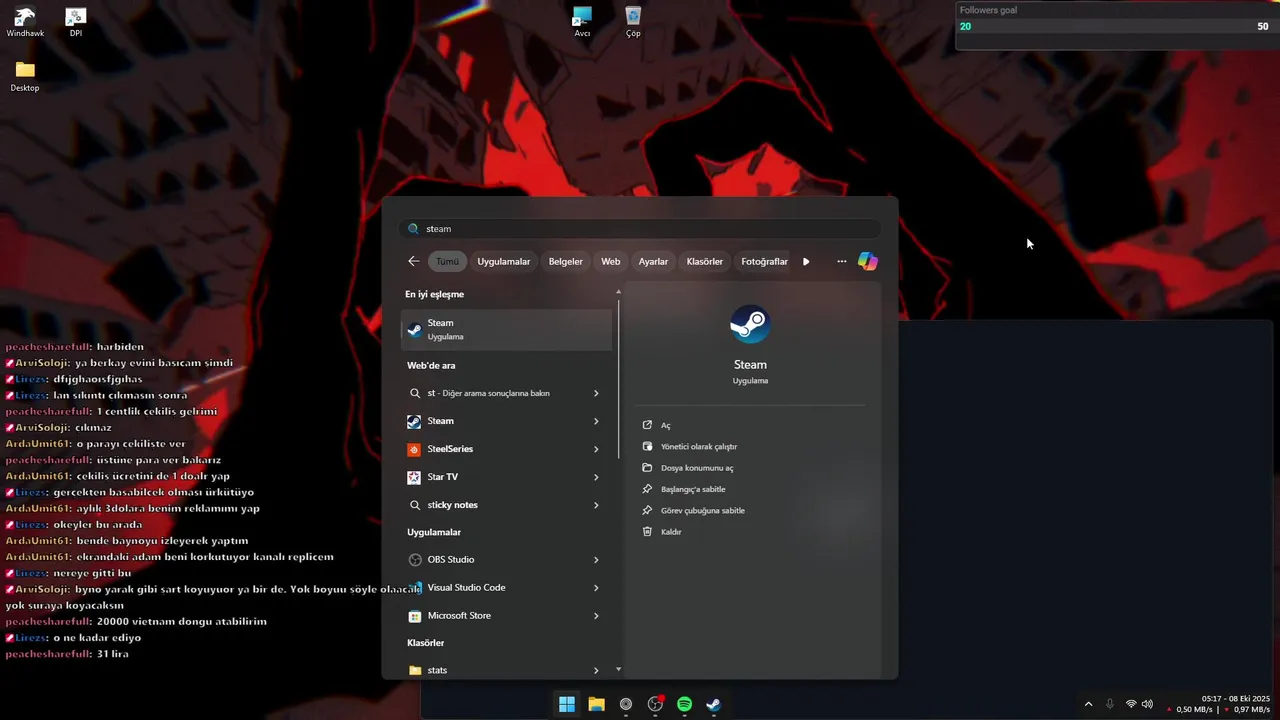Open the clock showing 05:17 - 08 Eki 2025

pyautogui.click(x=1236, y=698)
